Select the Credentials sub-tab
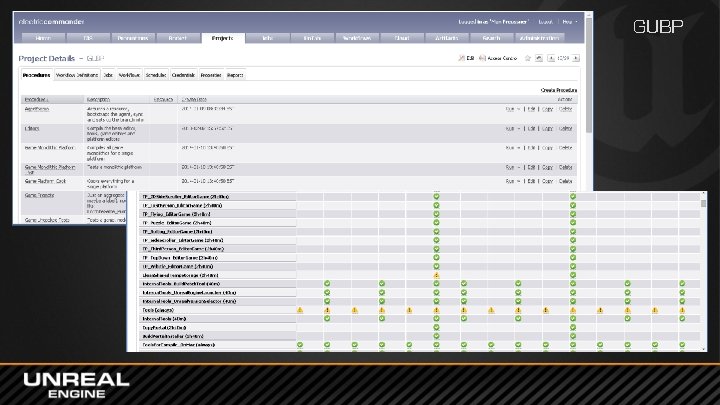The image size is (720, 405). (x=183, y=75)
